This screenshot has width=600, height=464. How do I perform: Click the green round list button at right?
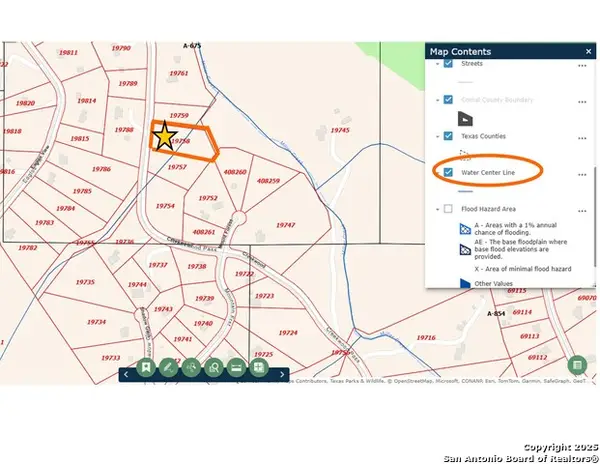(x=577, y=366)
